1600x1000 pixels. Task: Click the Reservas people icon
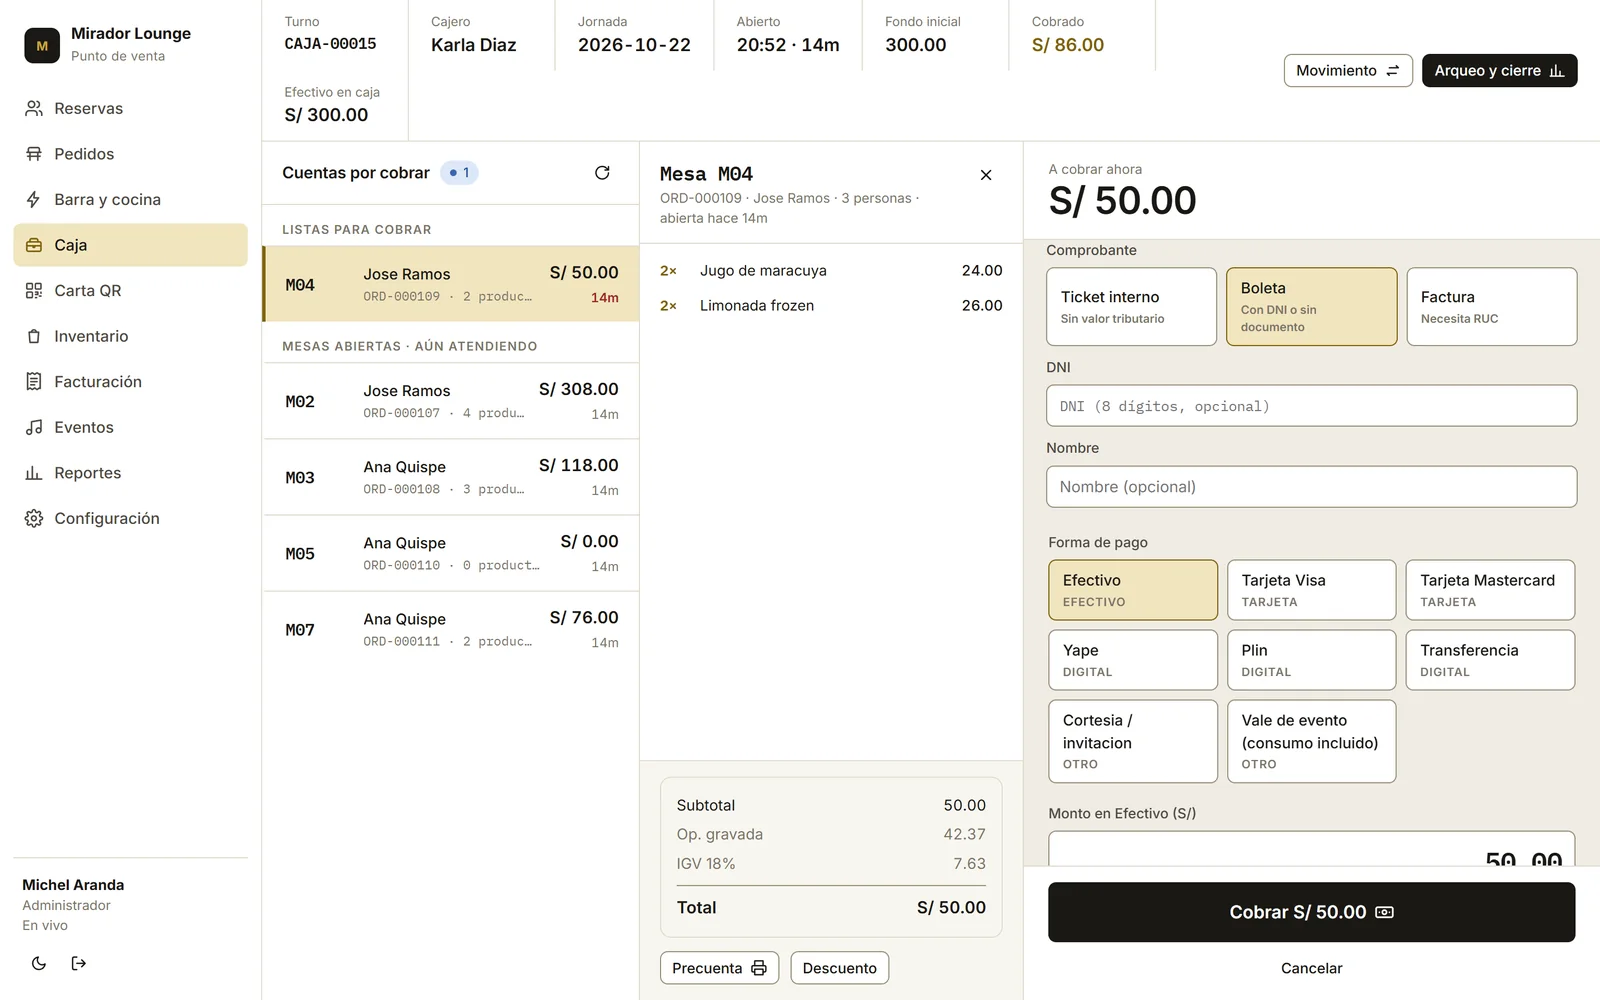coord(34,108)
